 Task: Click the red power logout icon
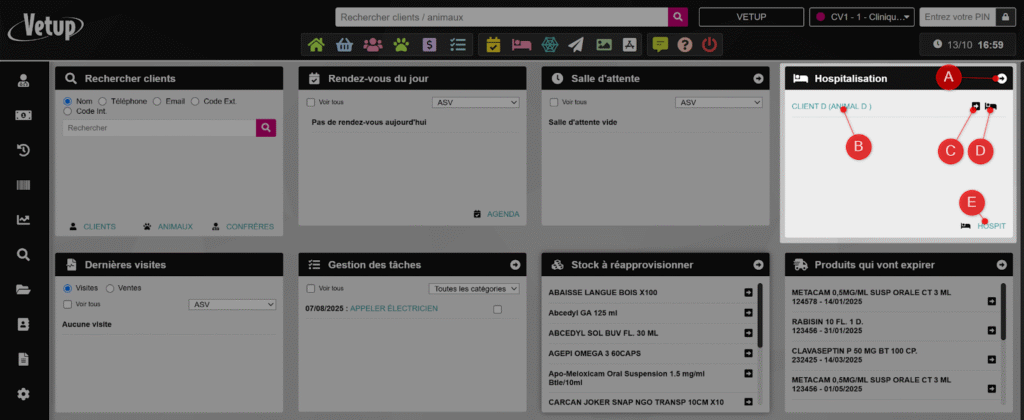(x=710, y=45)
